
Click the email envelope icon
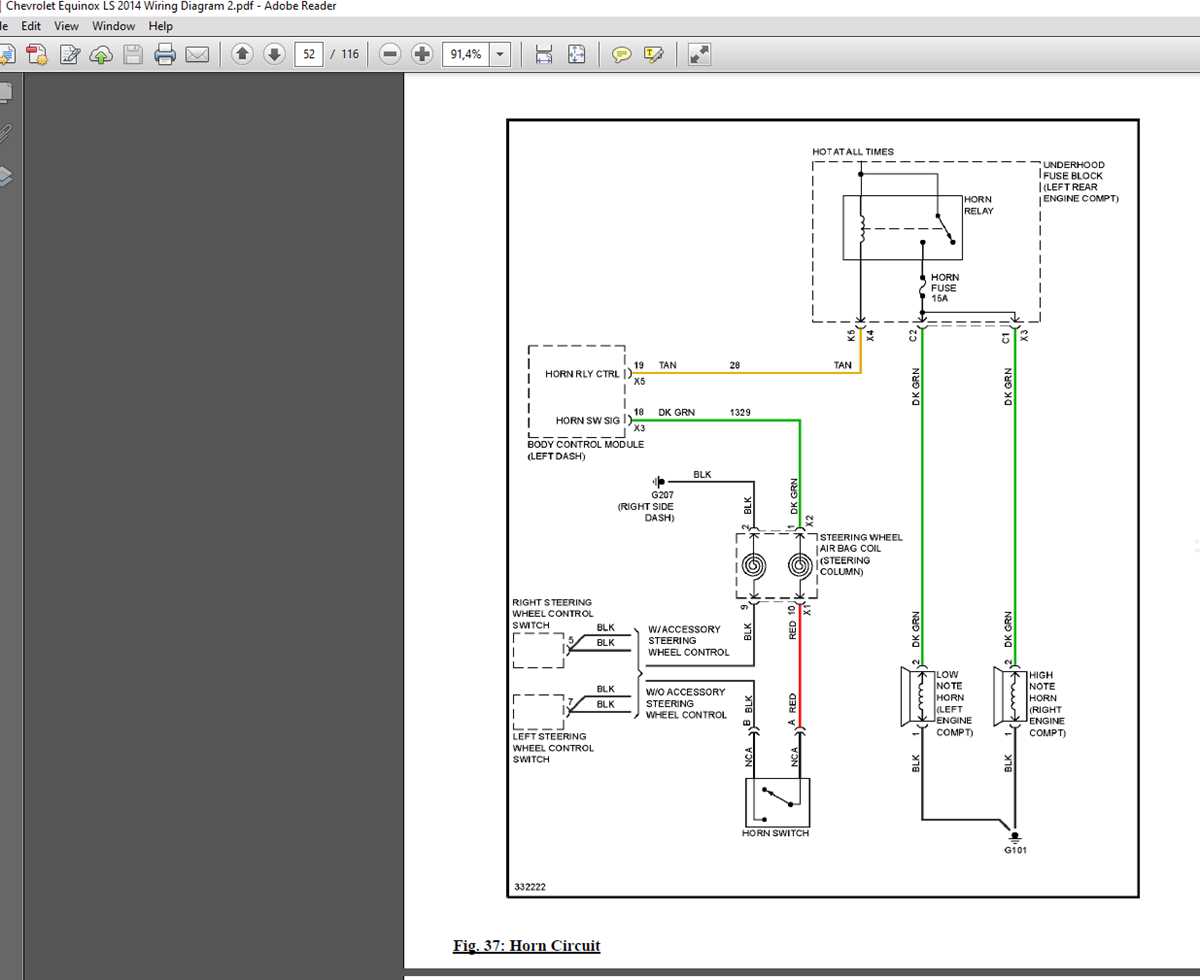coord(197,54)
